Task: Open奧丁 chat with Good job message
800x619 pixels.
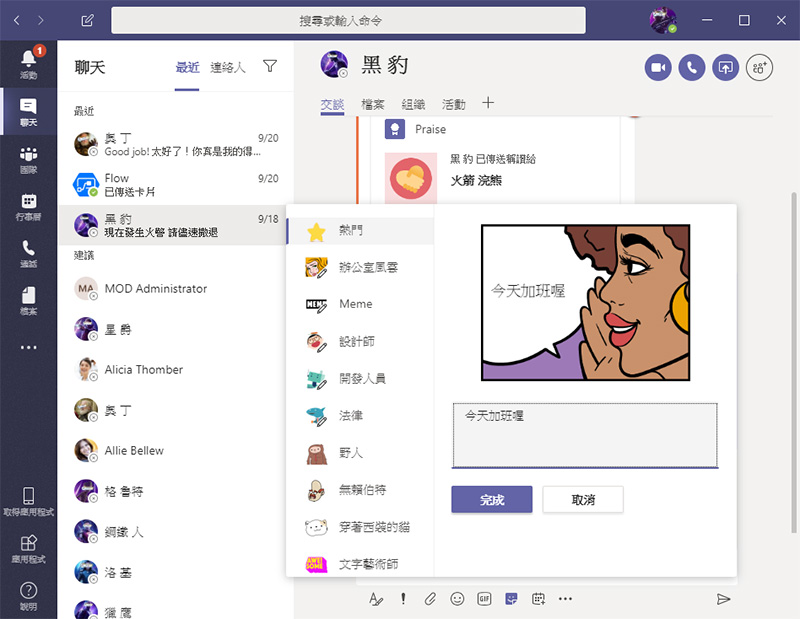Action: 176,144
